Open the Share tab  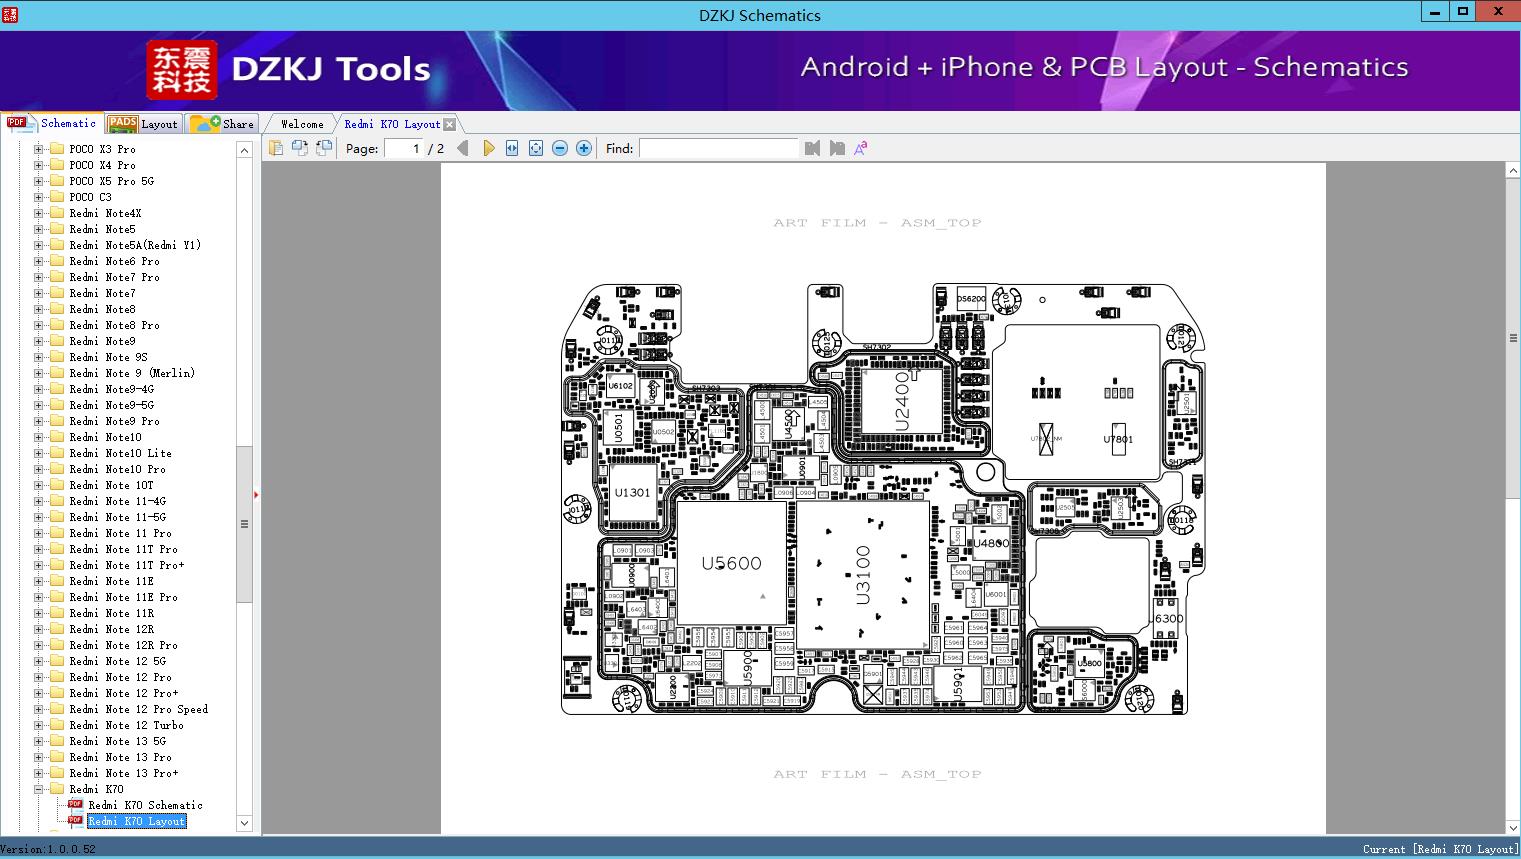tap(222, 124)
